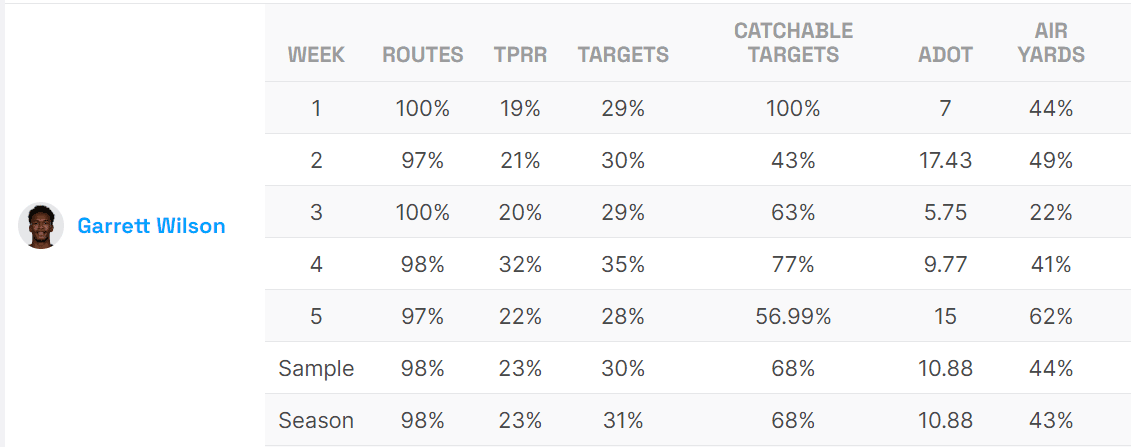1131x447 pixels.
Task: Select the Week 2 ADOT value 17.43
Action: [945, 160]
